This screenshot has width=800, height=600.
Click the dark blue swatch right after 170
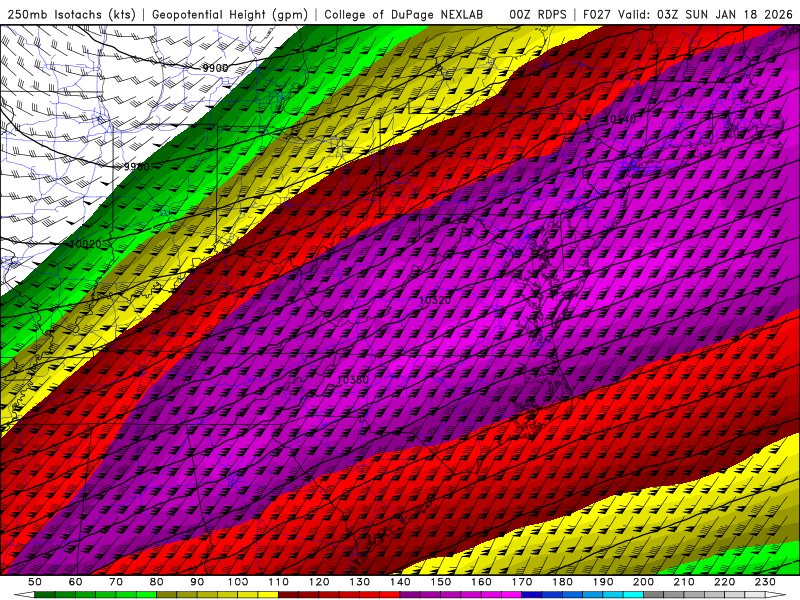coord(532,595)
